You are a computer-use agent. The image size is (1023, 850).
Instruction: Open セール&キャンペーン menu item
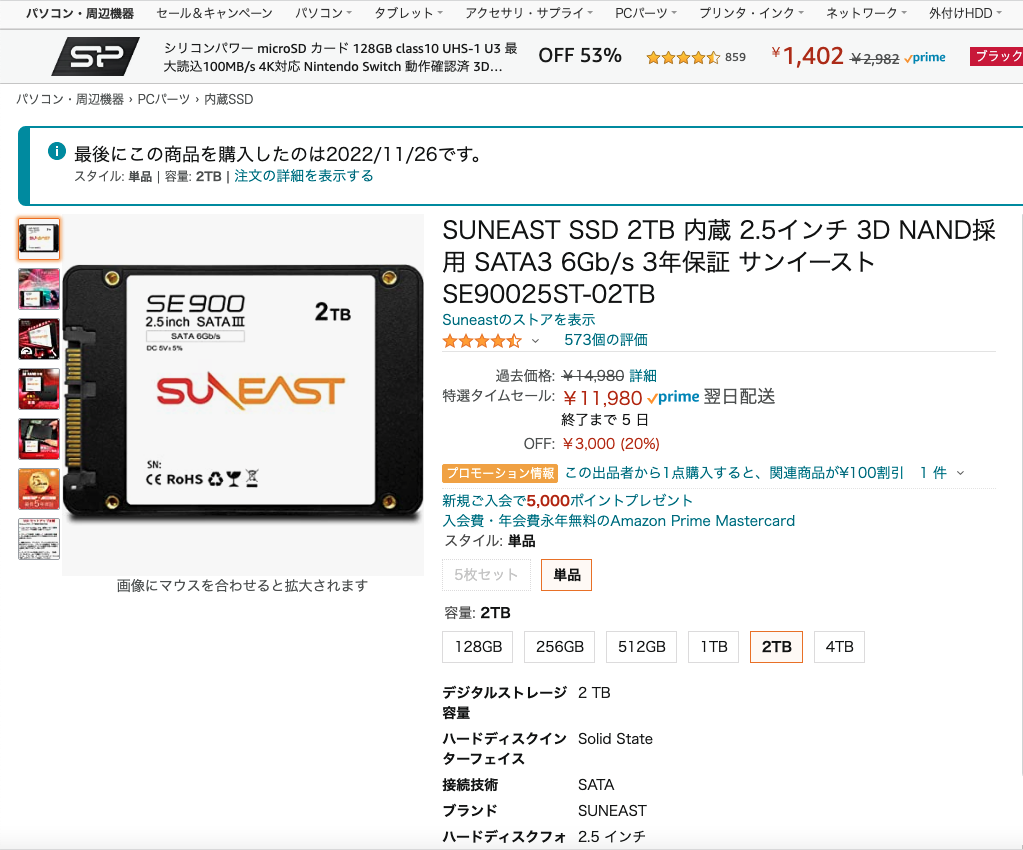point(214,13)
